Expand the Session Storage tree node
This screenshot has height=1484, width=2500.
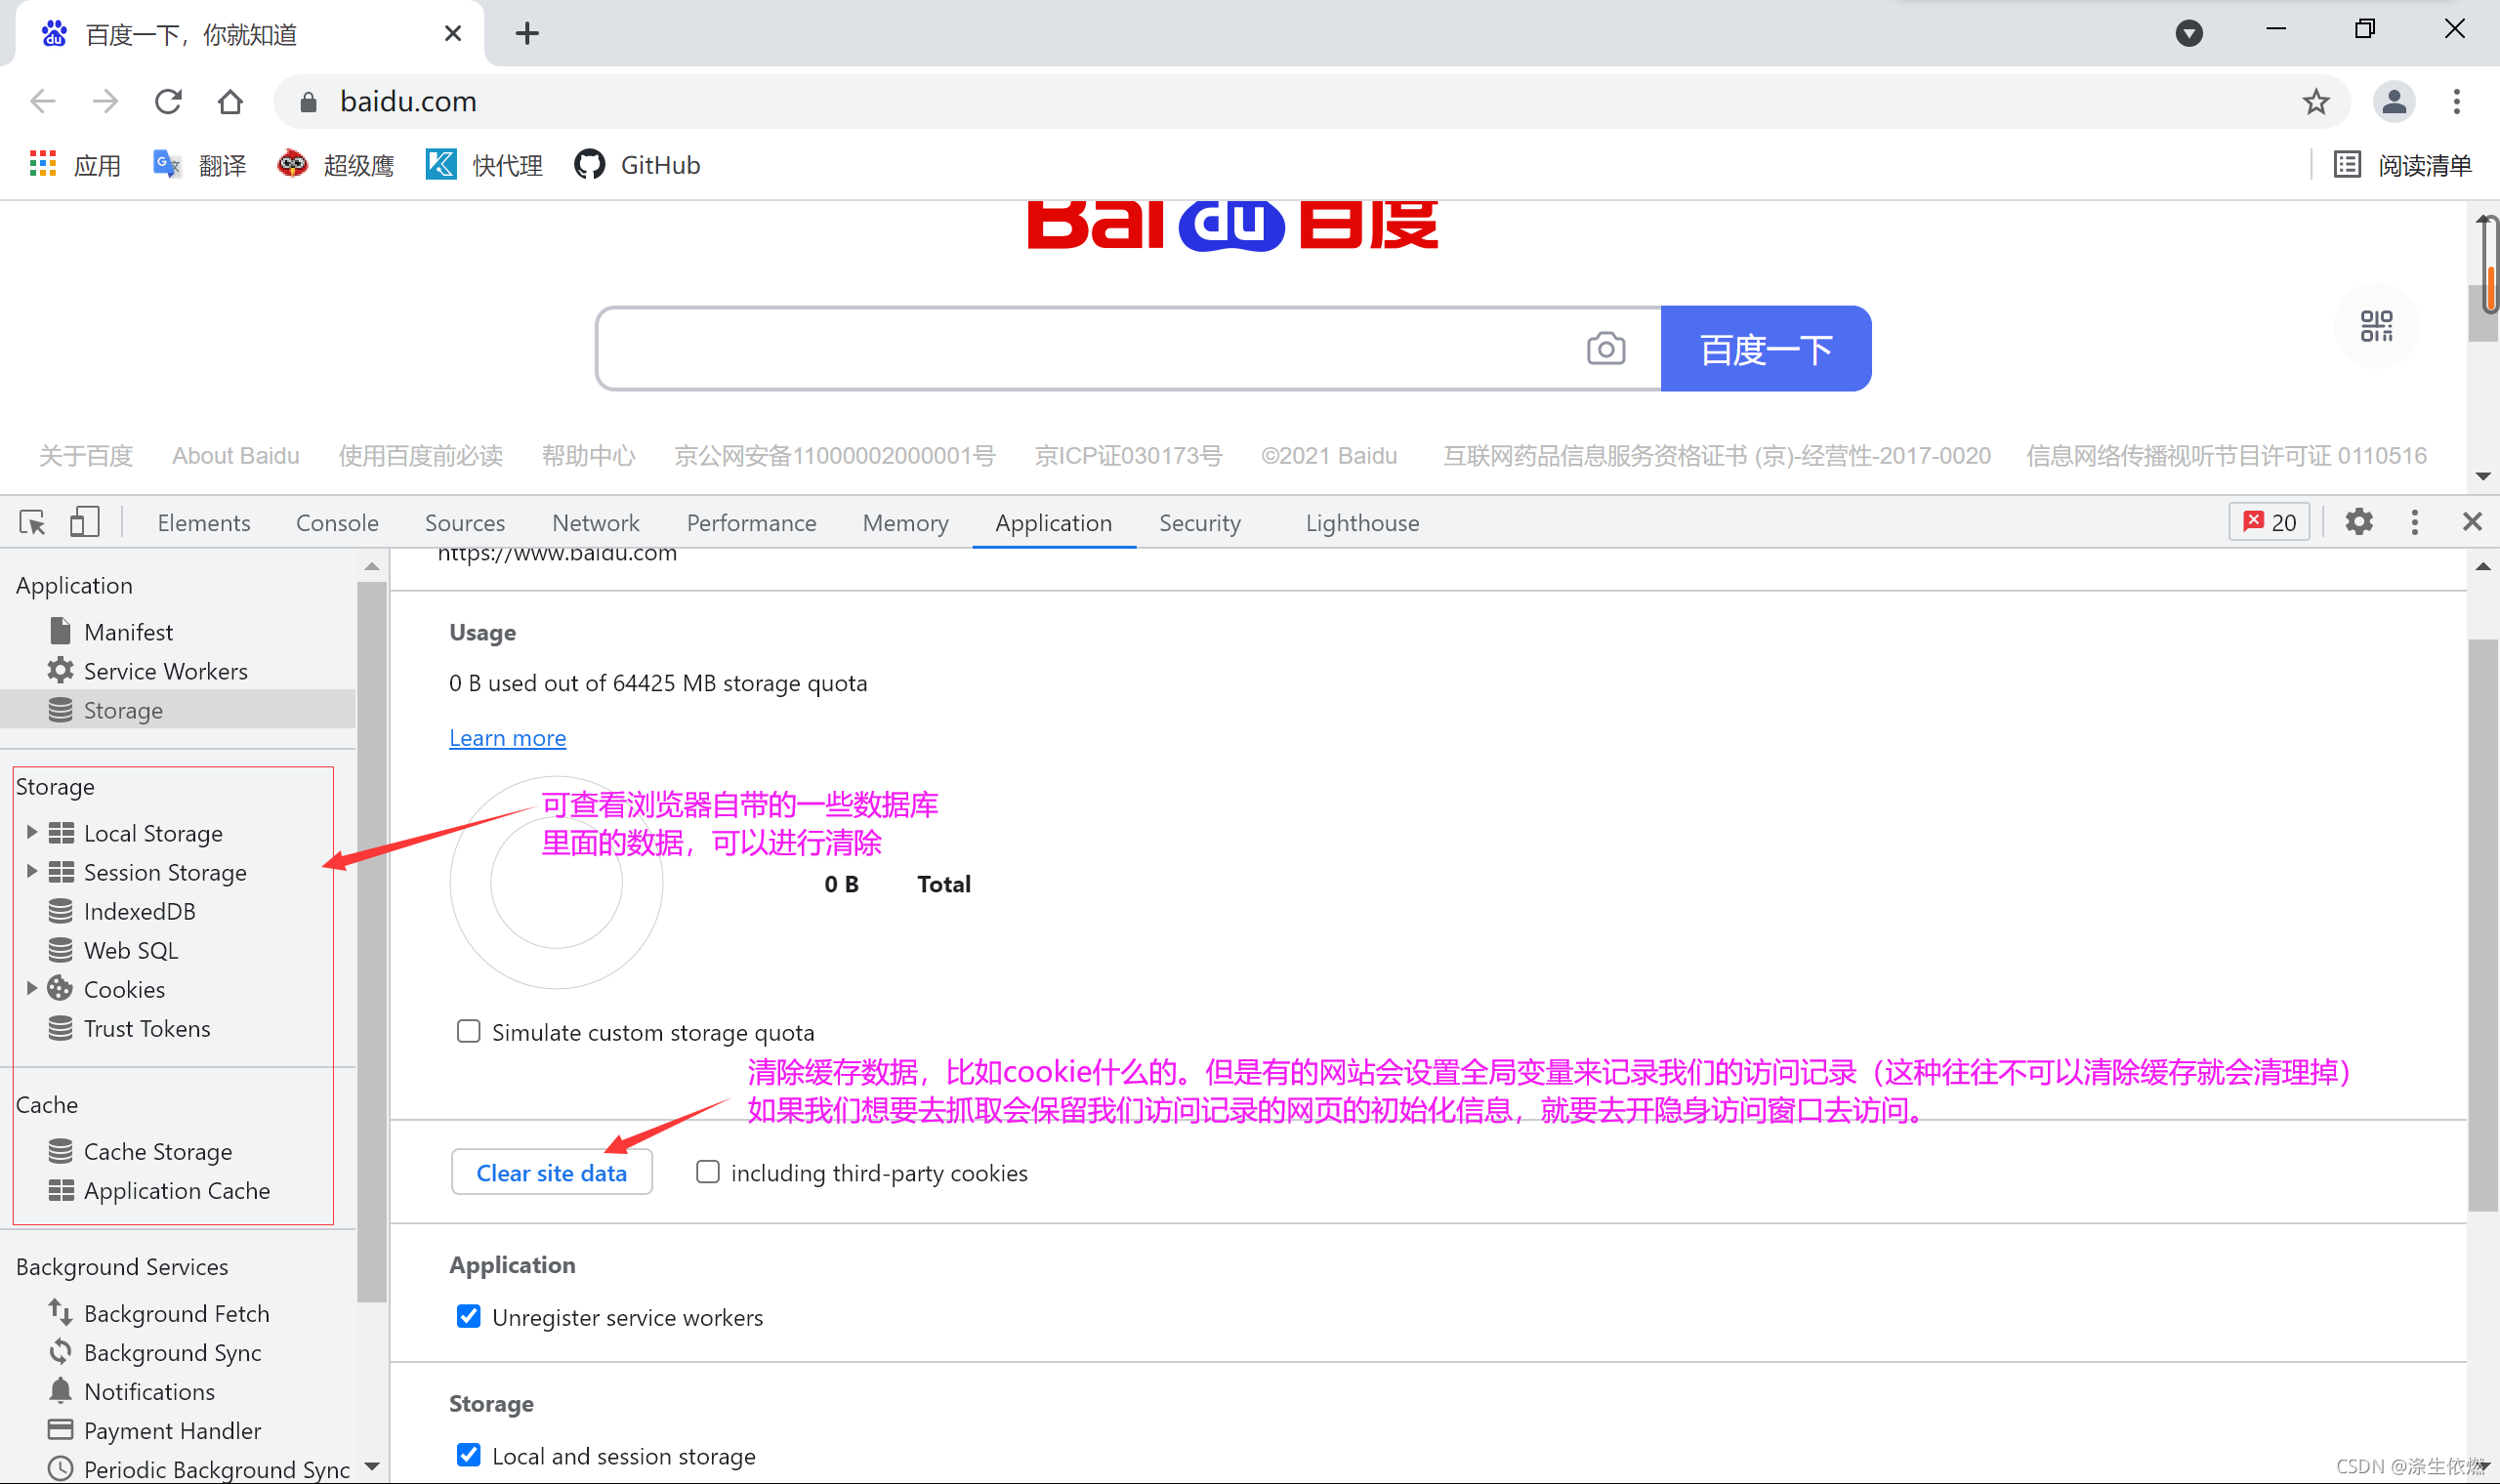click(x=31, y=871)
